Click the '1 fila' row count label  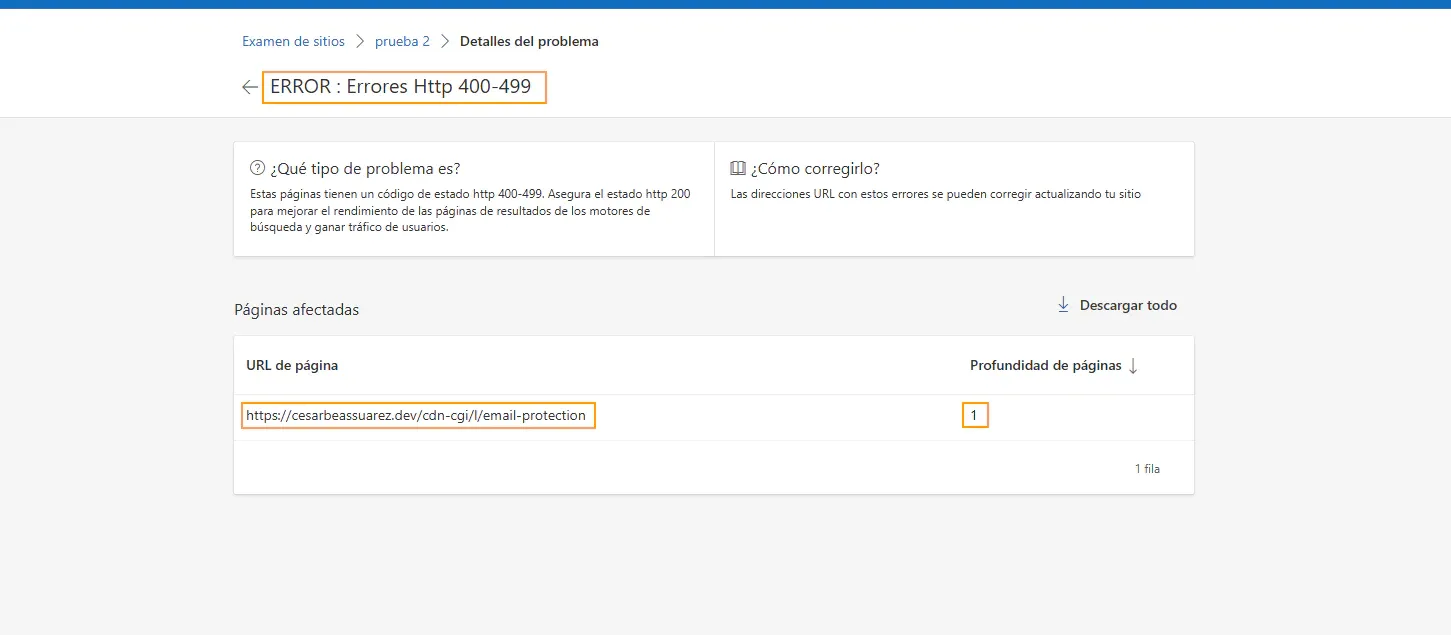click(1147, 467)
